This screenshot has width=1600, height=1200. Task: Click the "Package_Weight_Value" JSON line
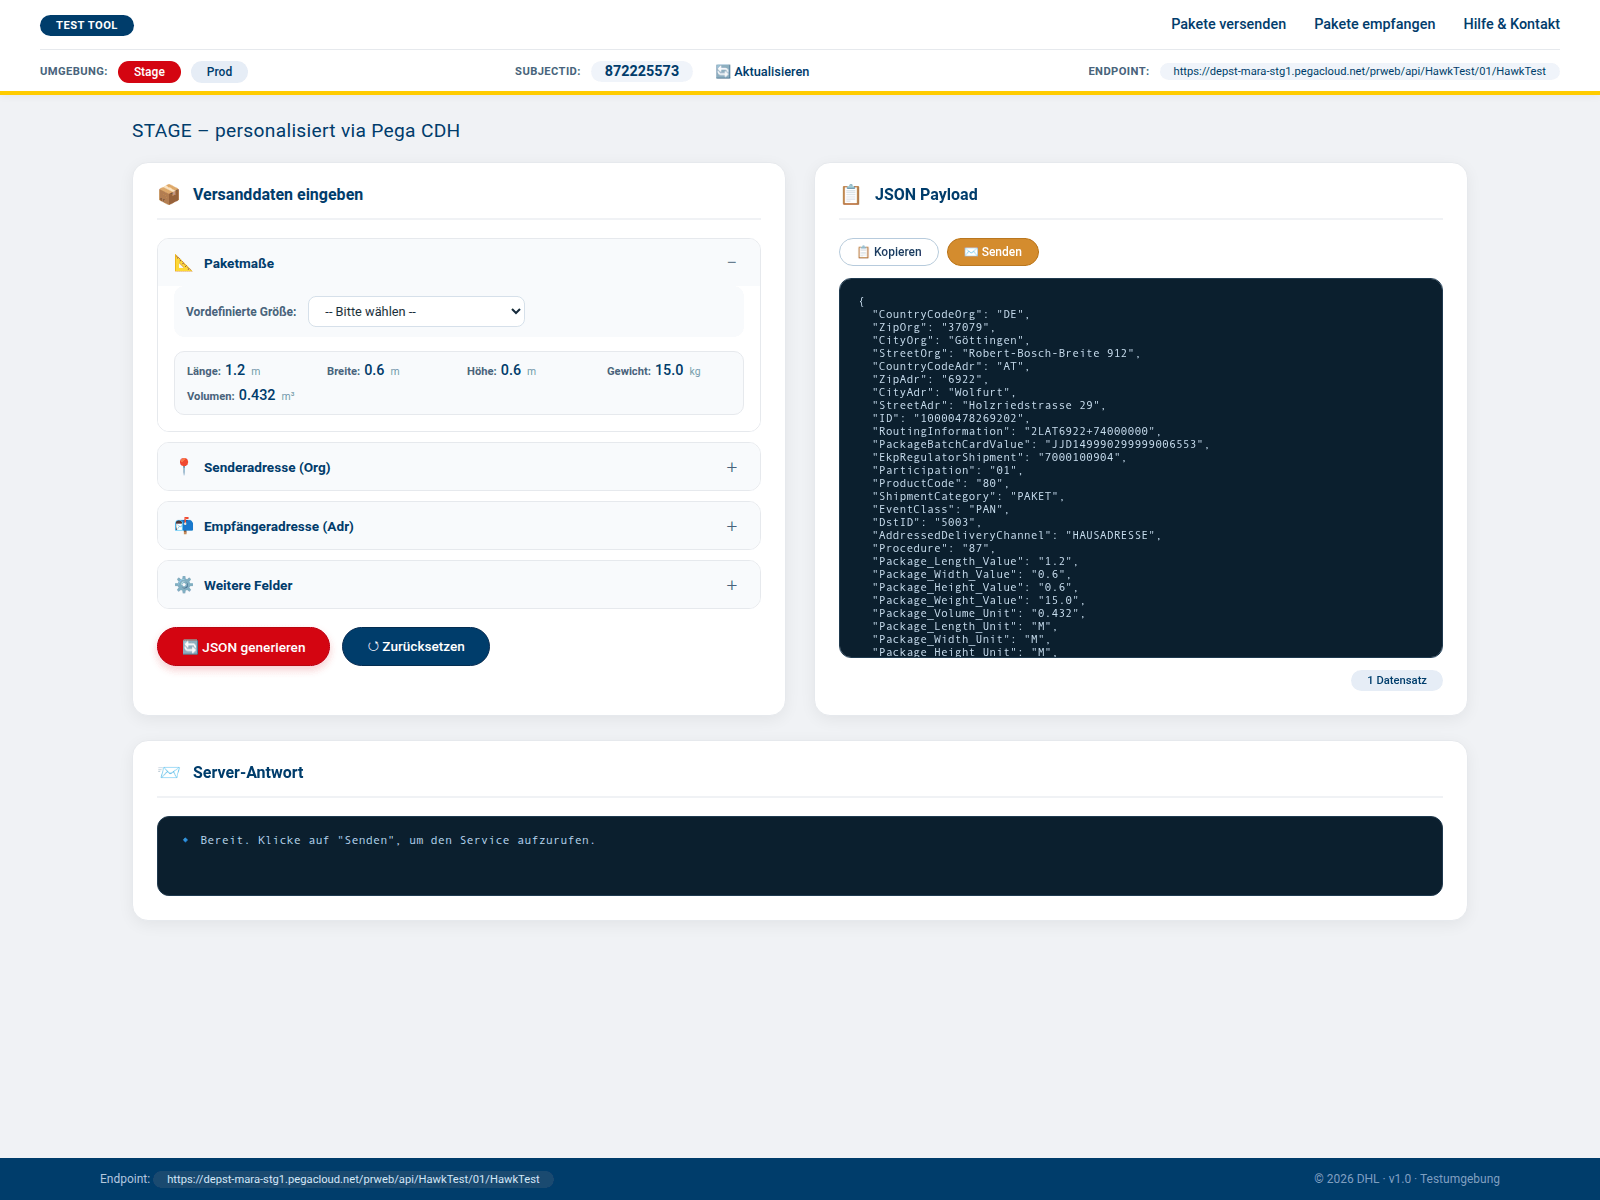978,600
